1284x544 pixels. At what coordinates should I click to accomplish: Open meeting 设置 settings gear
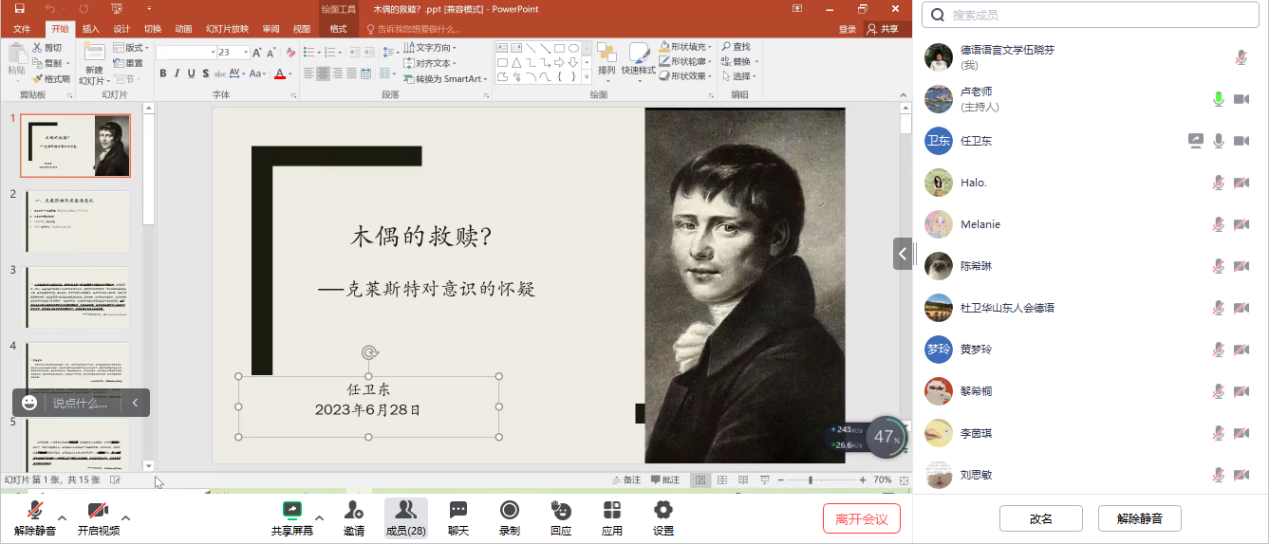663,511
